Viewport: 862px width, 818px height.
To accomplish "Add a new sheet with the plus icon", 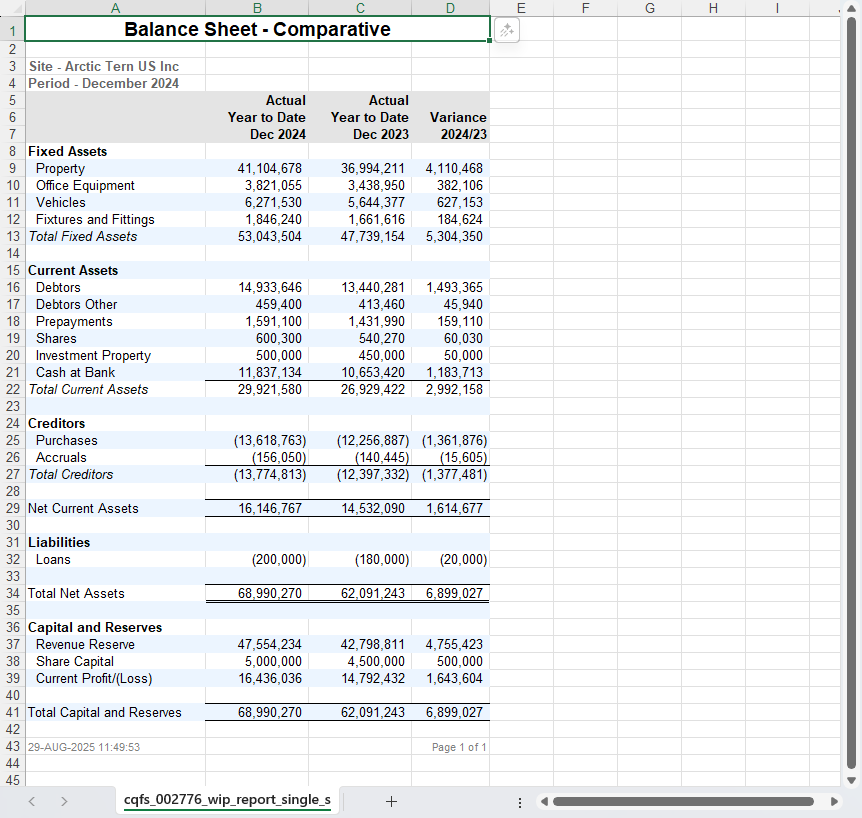I will point(391,801).
